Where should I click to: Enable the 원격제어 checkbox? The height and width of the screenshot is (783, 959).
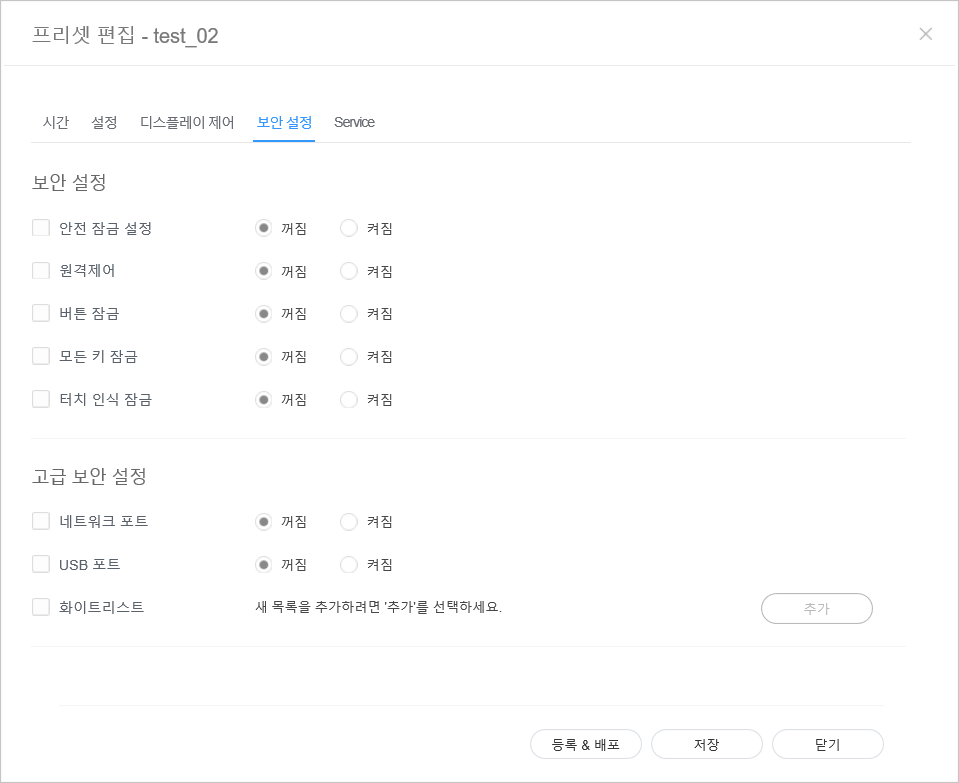41,271
